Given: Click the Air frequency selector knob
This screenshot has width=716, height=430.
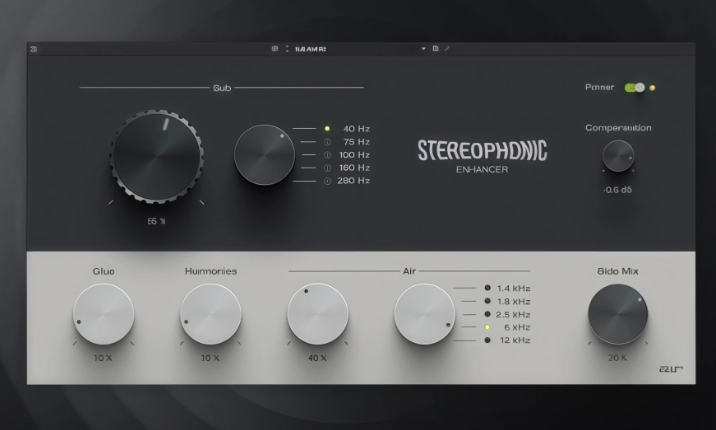Looking at the screenshot, I should (425, 314).
